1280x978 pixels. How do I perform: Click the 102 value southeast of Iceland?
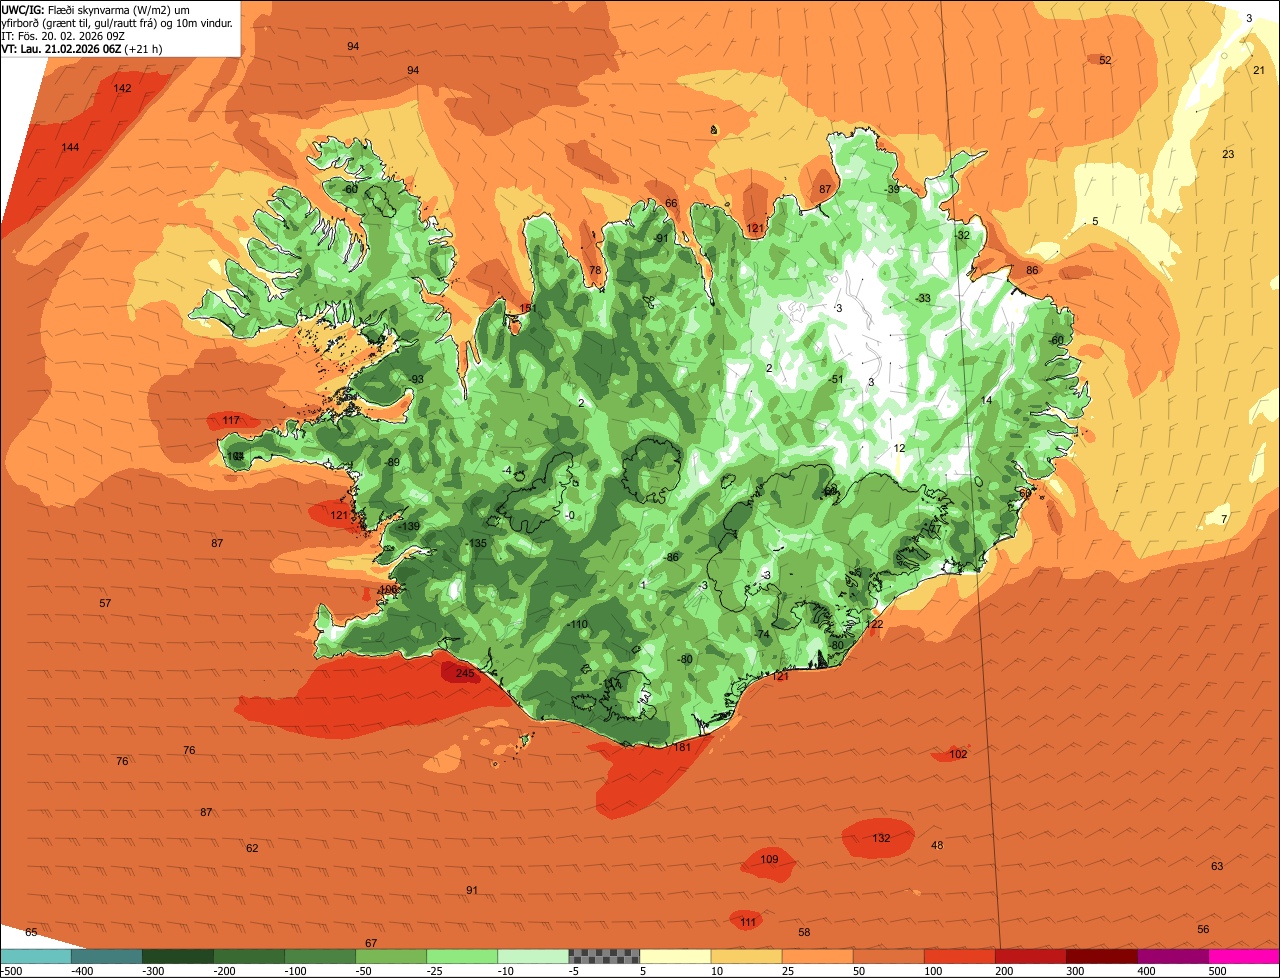(958, 754)
